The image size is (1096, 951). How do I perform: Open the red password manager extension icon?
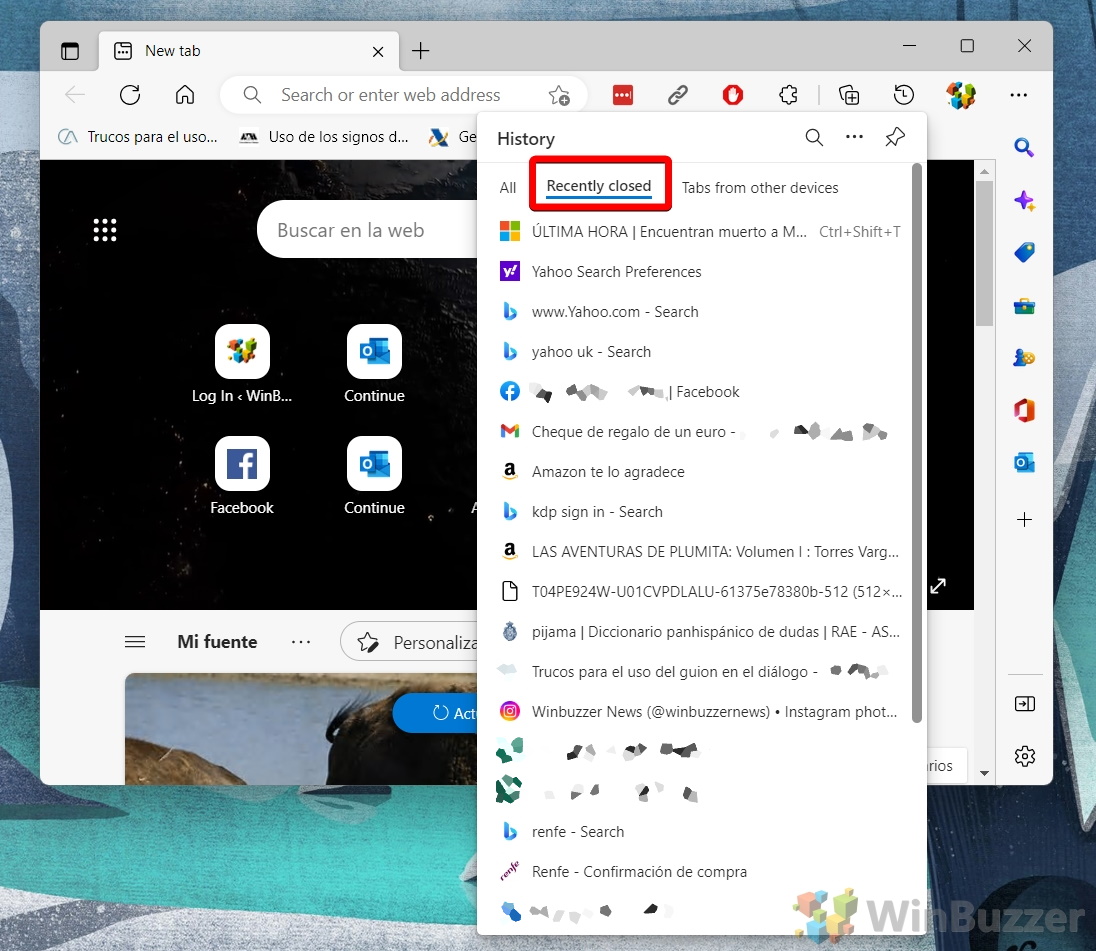[622, 94]
